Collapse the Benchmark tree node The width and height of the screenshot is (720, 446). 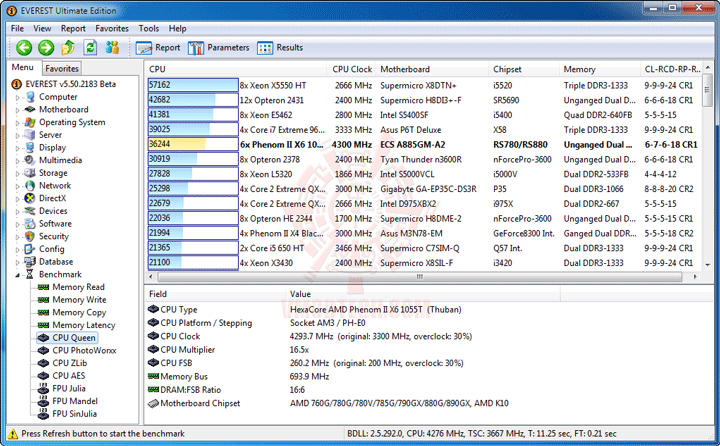tap(17, 275)
